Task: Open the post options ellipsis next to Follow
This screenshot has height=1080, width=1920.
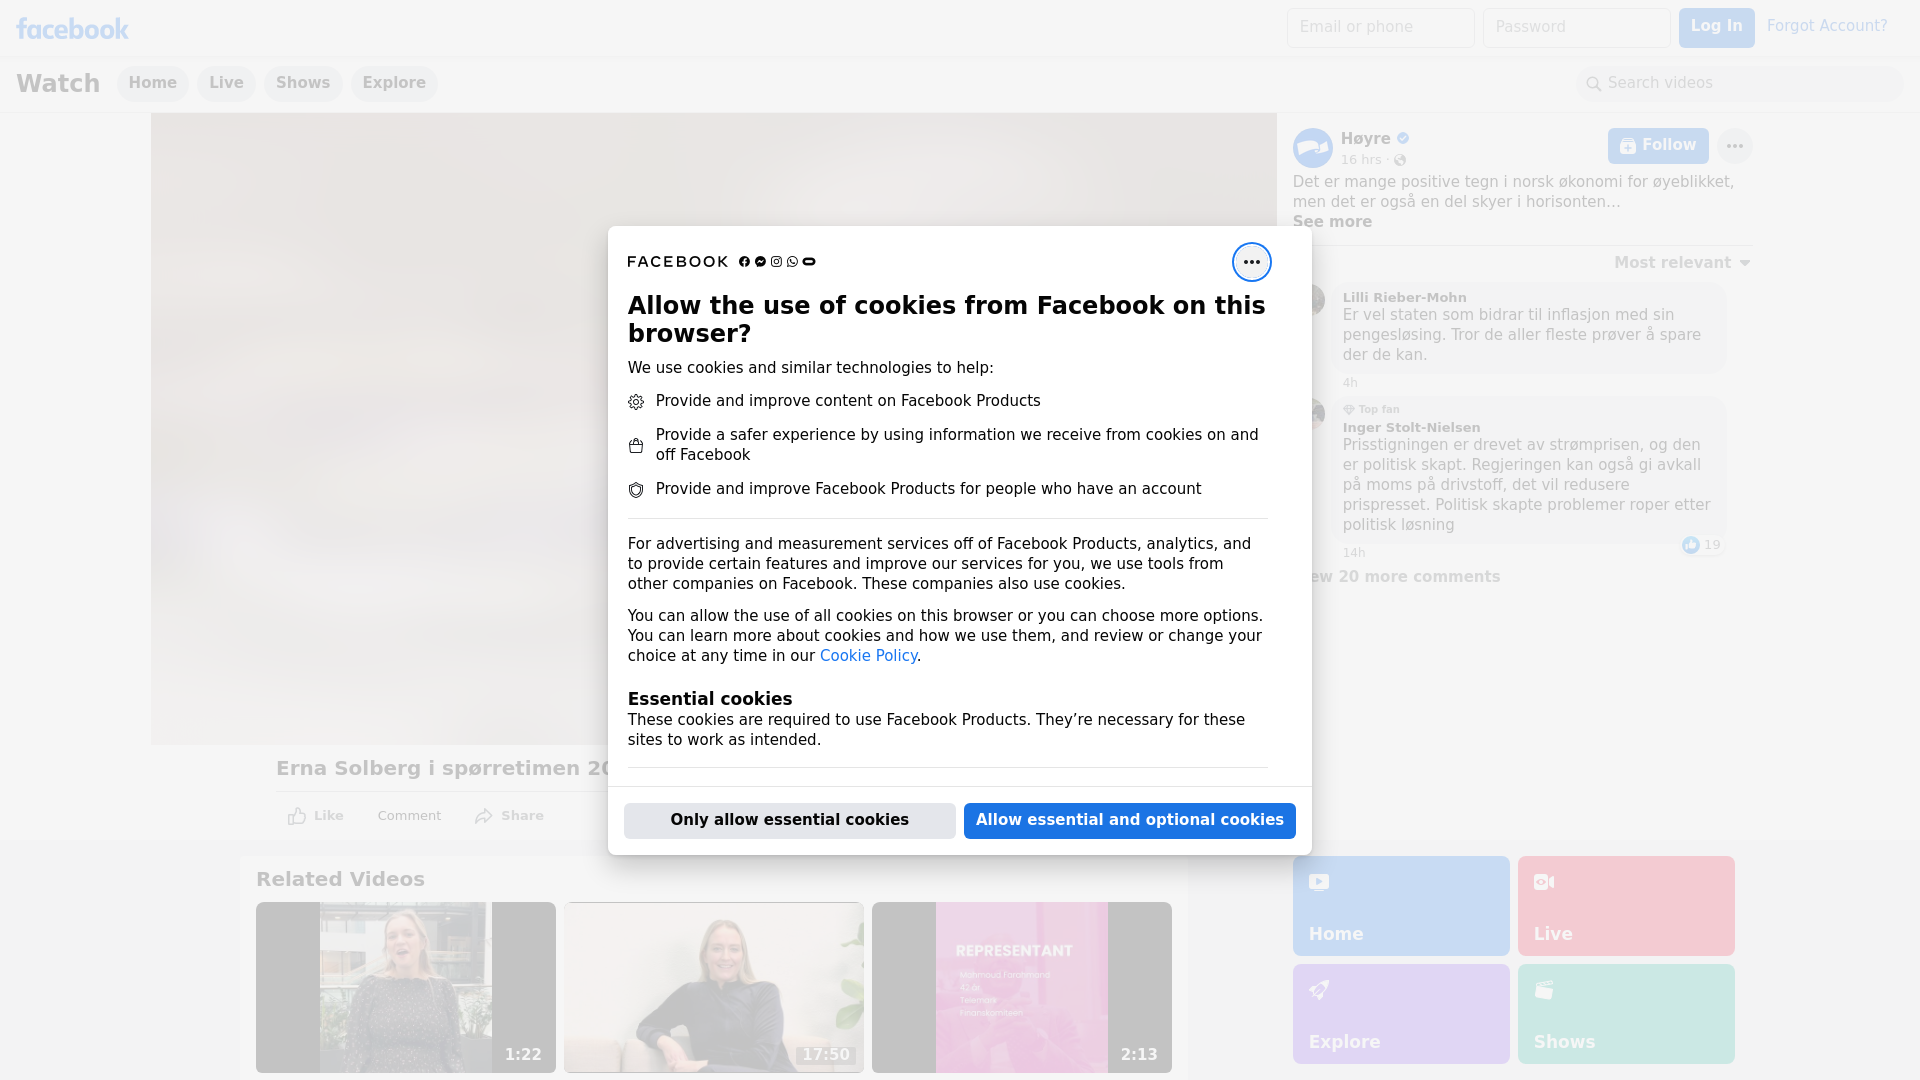Action: coord(1734,146)
